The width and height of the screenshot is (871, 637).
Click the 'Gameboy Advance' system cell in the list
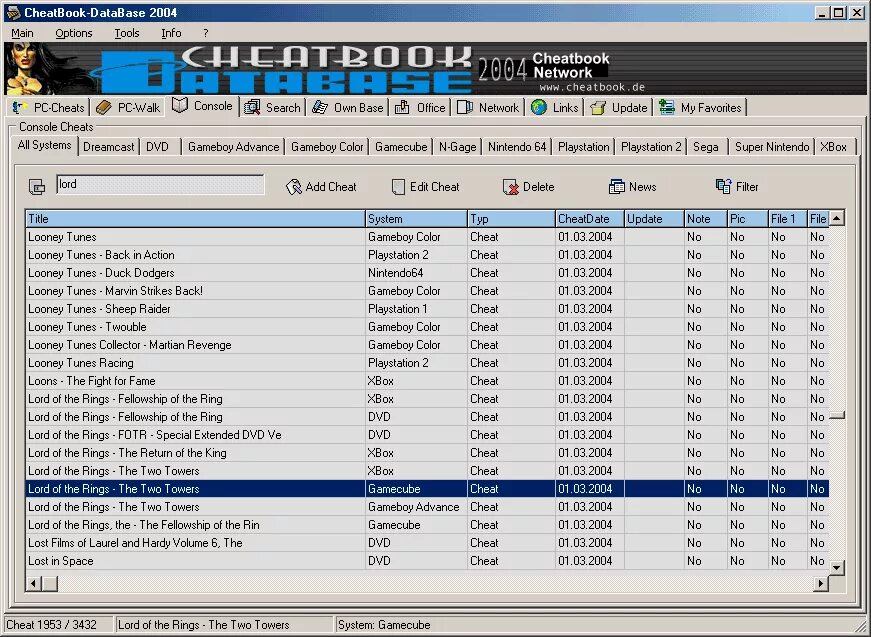[414, 507]
